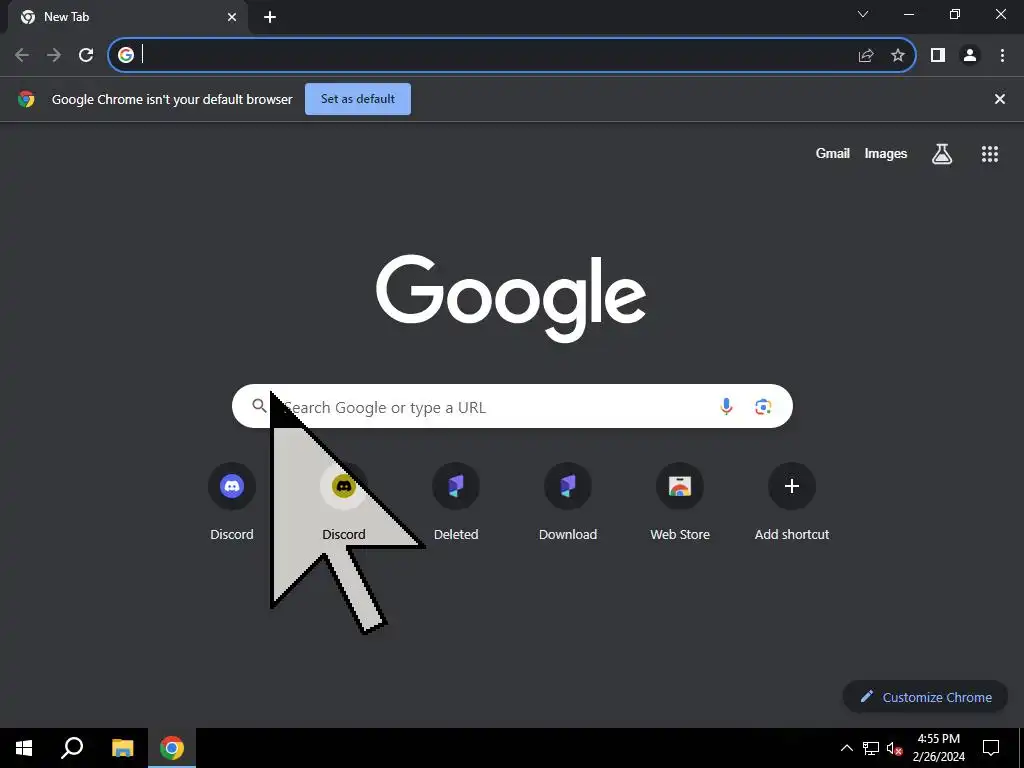
Task: Open Search Labs flask icon
Action: (942, 154)
